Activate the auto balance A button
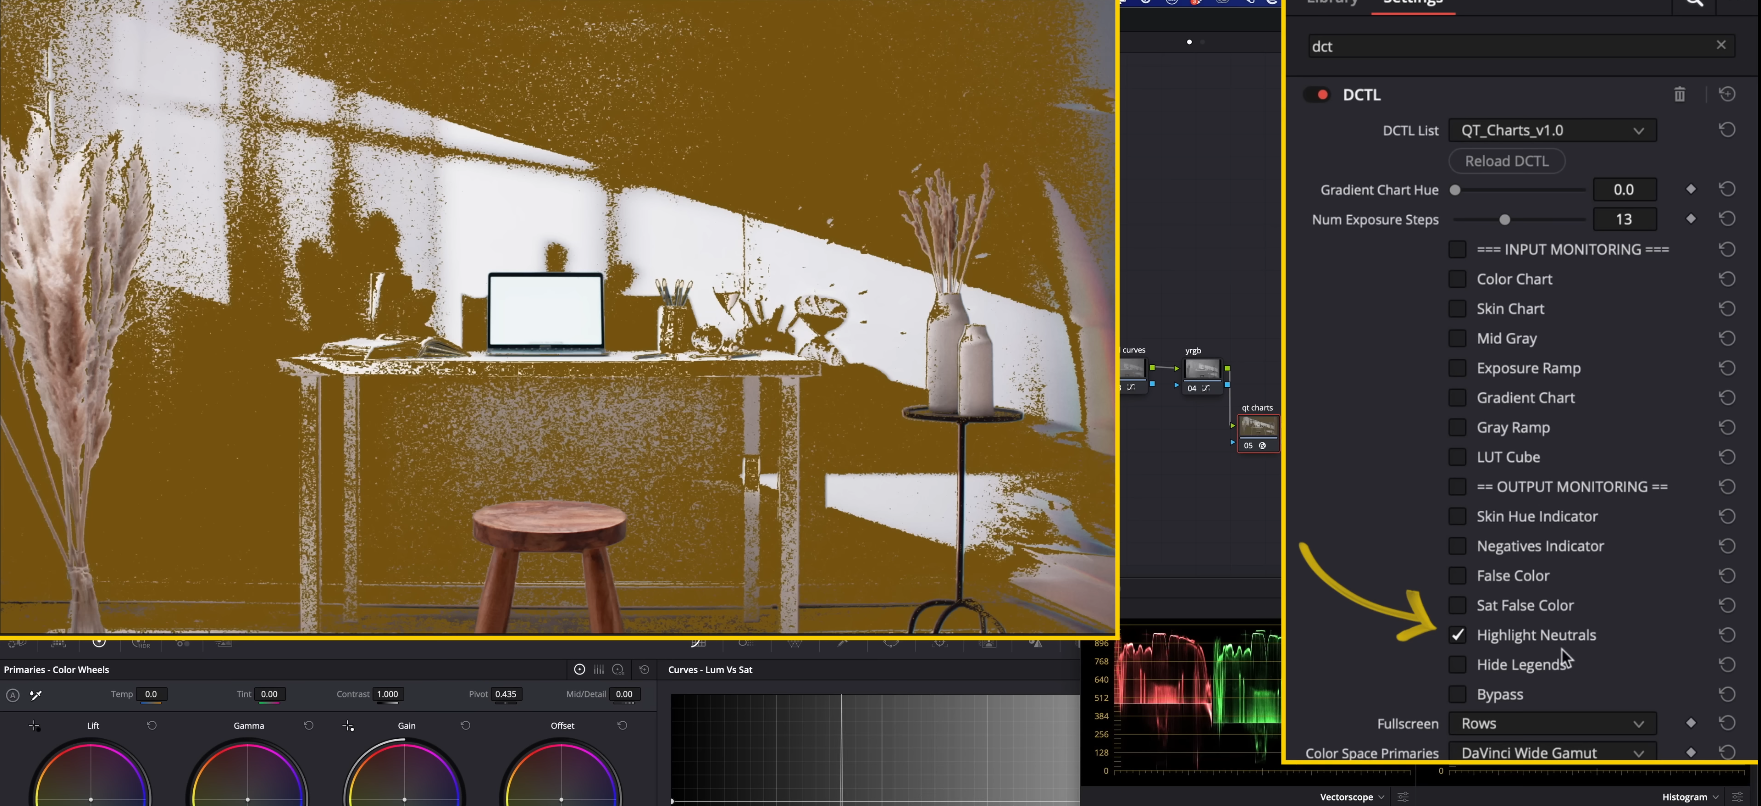The width and height of the screenshot is (1761, 806). pyautogui.click(x=13, y=695)
